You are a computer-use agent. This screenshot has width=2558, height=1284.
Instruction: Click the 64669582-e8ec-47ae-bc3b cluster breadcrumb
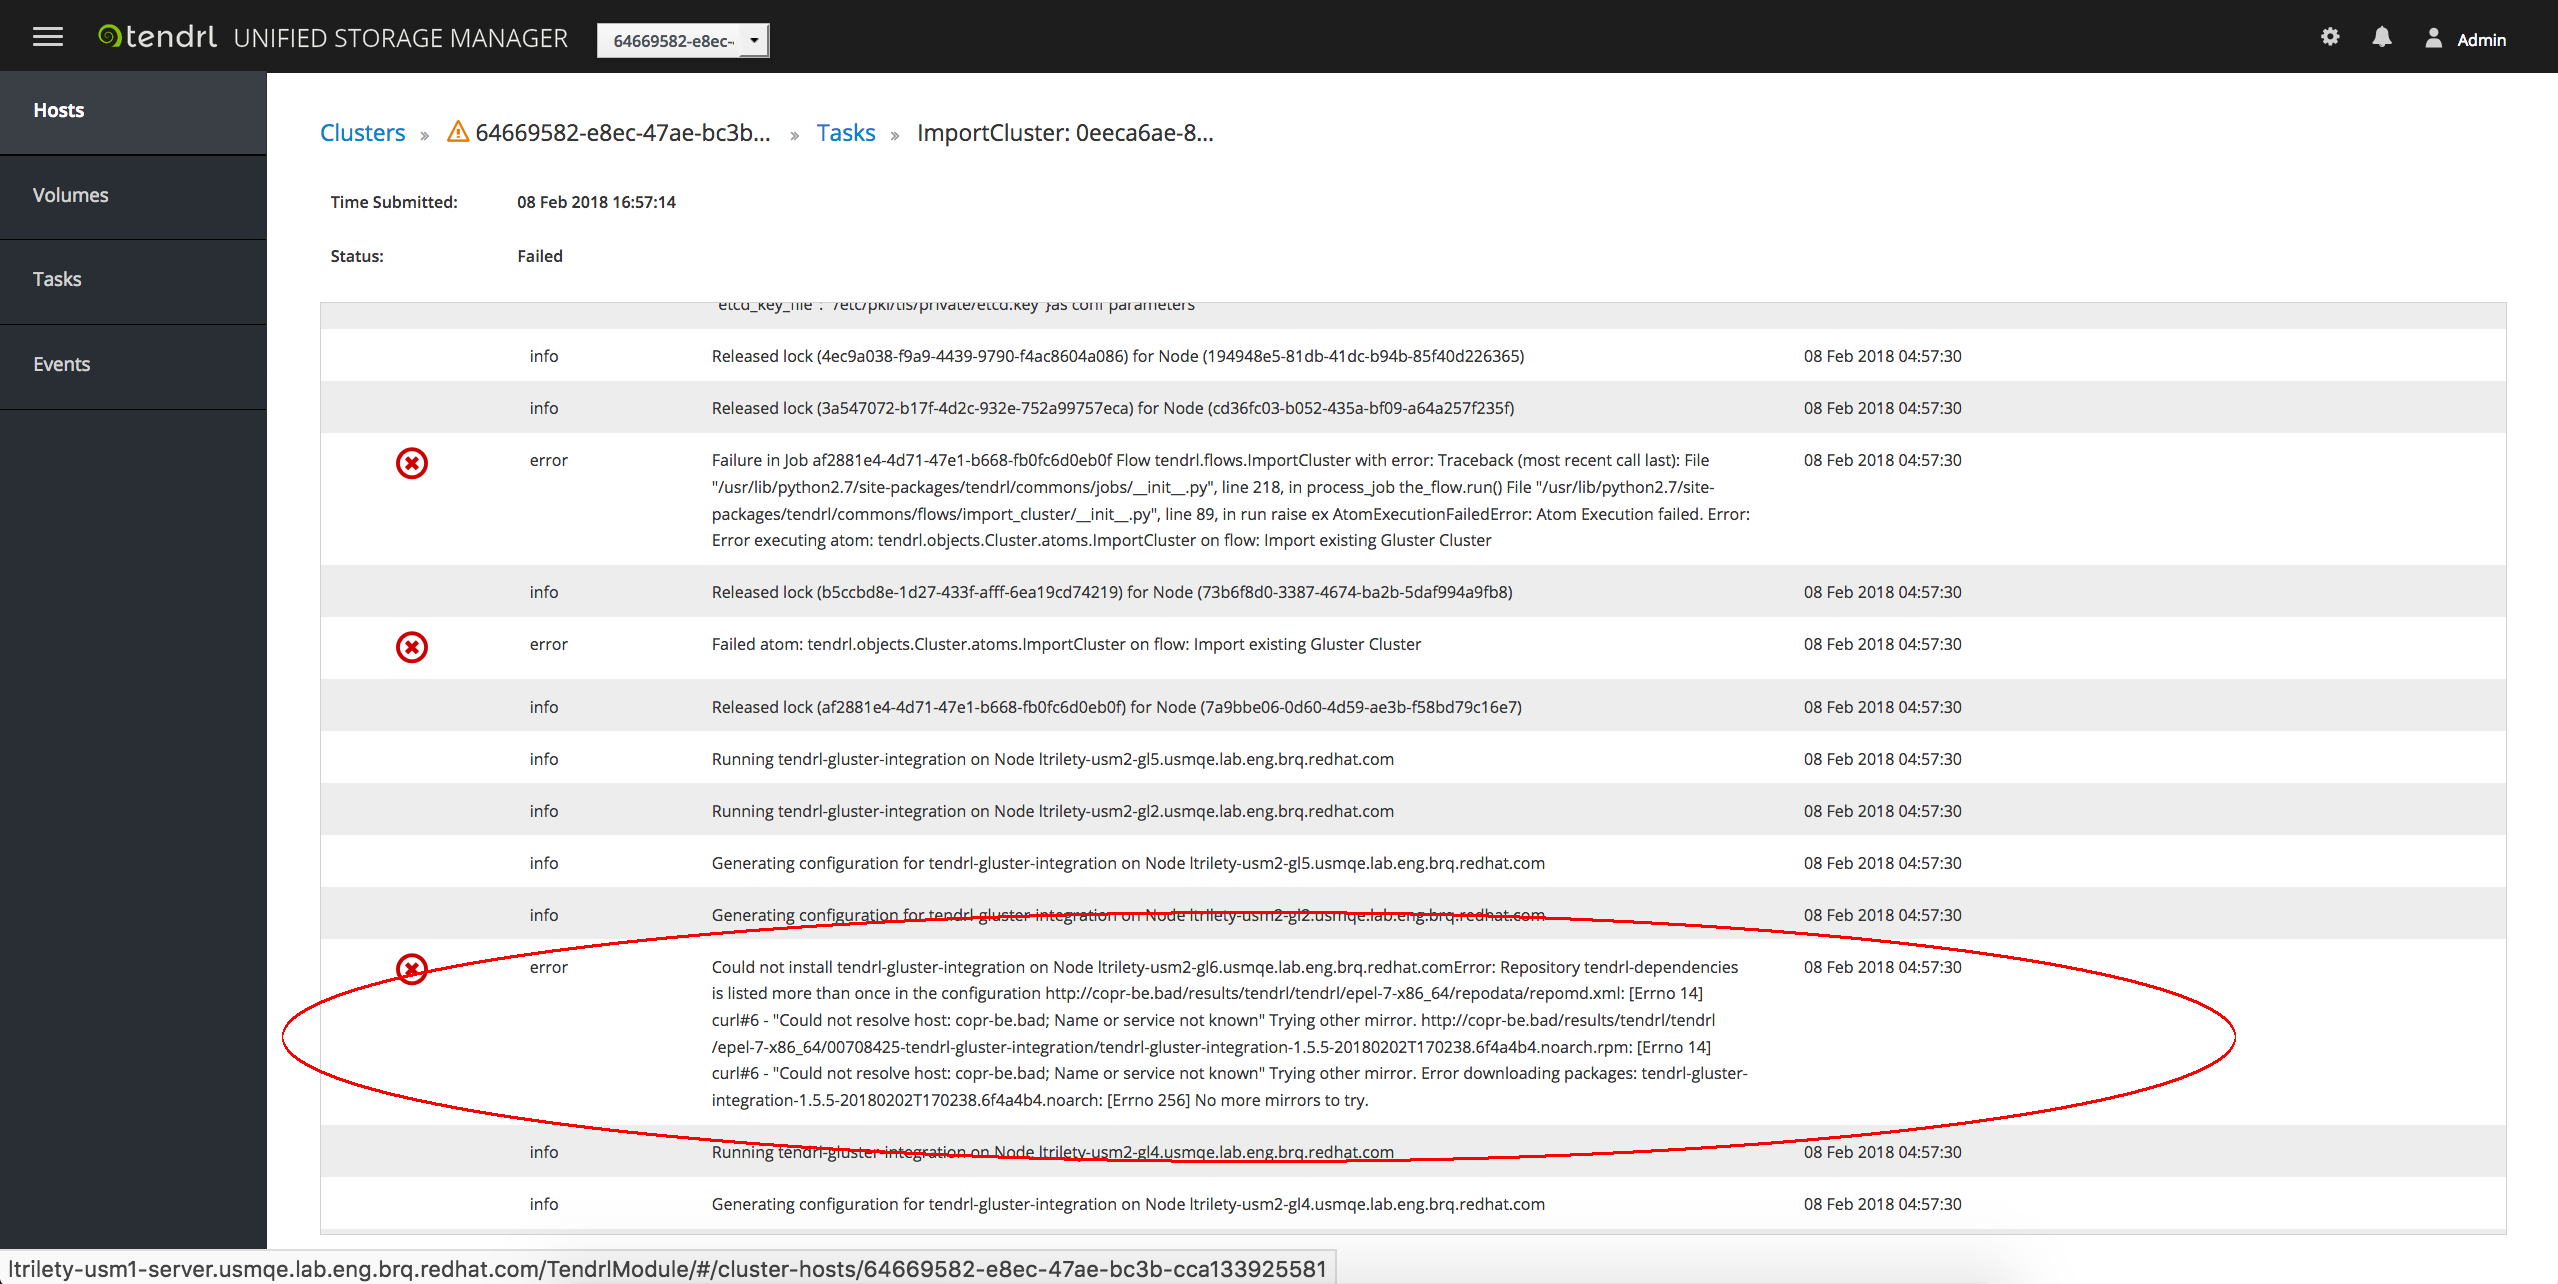point(622,133)
